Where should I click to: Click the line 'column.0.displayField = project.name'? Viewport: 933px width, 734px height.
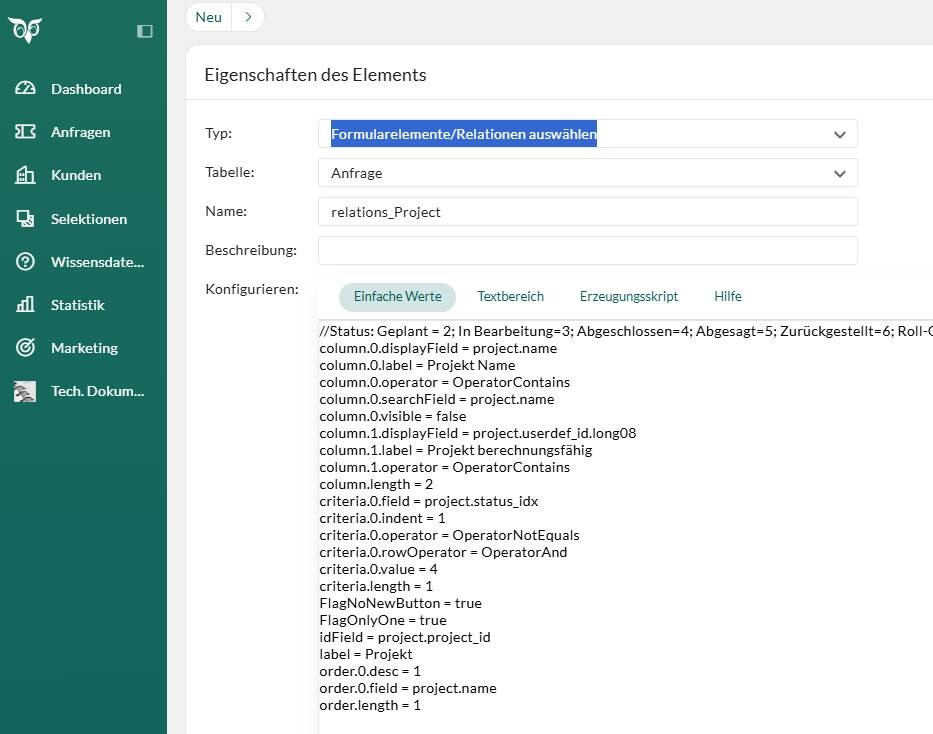(x=438, y=349)
